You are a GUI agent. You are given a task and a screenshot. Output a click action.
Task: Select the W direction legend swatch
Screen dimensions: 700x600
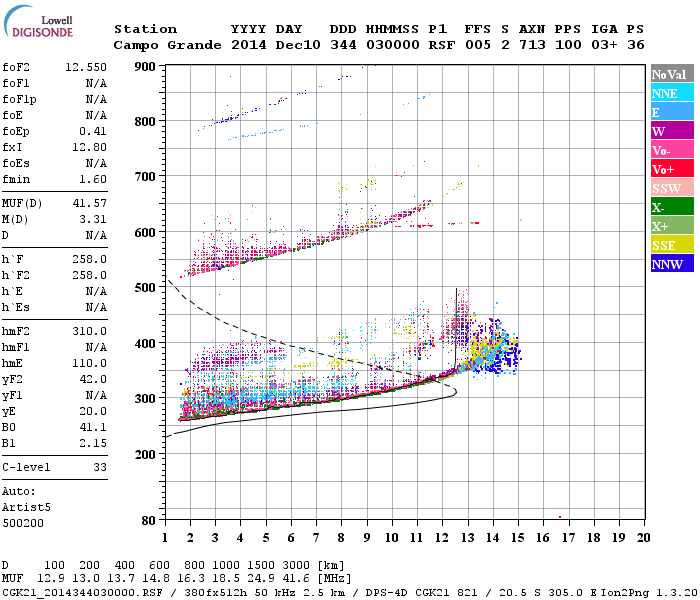point(672,131)
